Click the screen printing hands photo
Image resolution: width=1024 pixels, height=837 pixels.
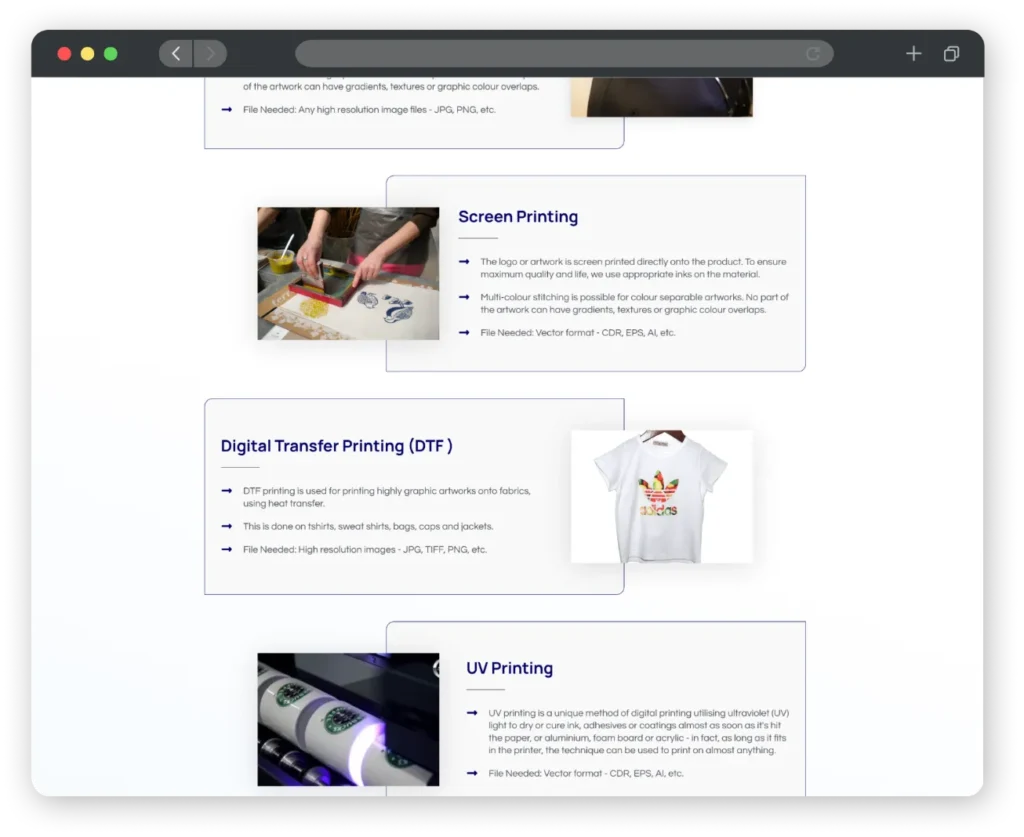(x=348, y=274)
